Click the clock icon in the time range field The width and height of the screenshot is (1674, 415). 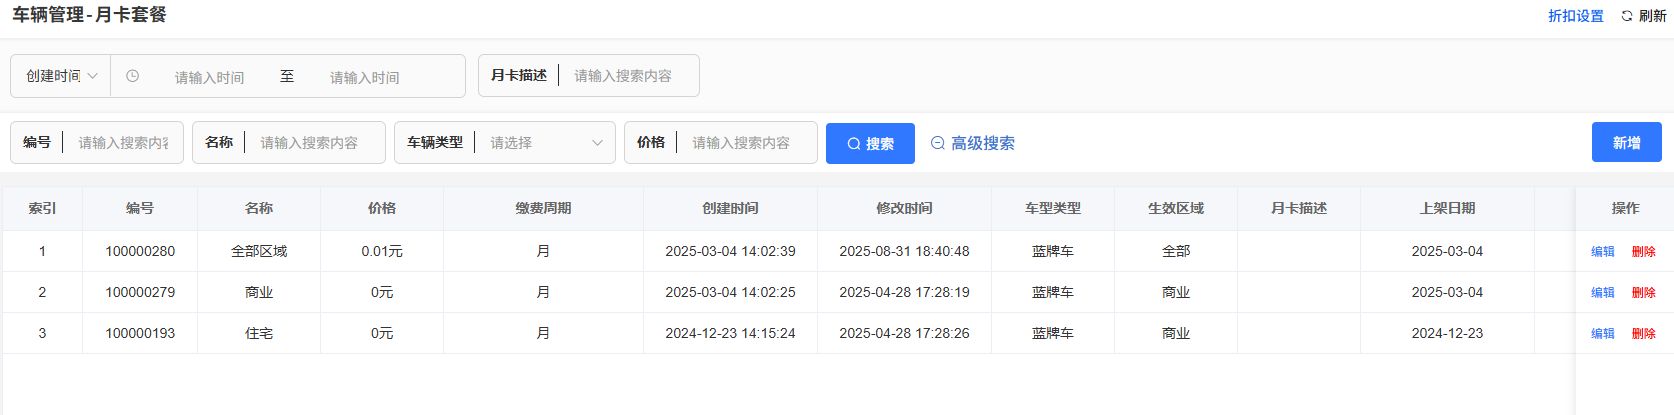coord(132,76)
